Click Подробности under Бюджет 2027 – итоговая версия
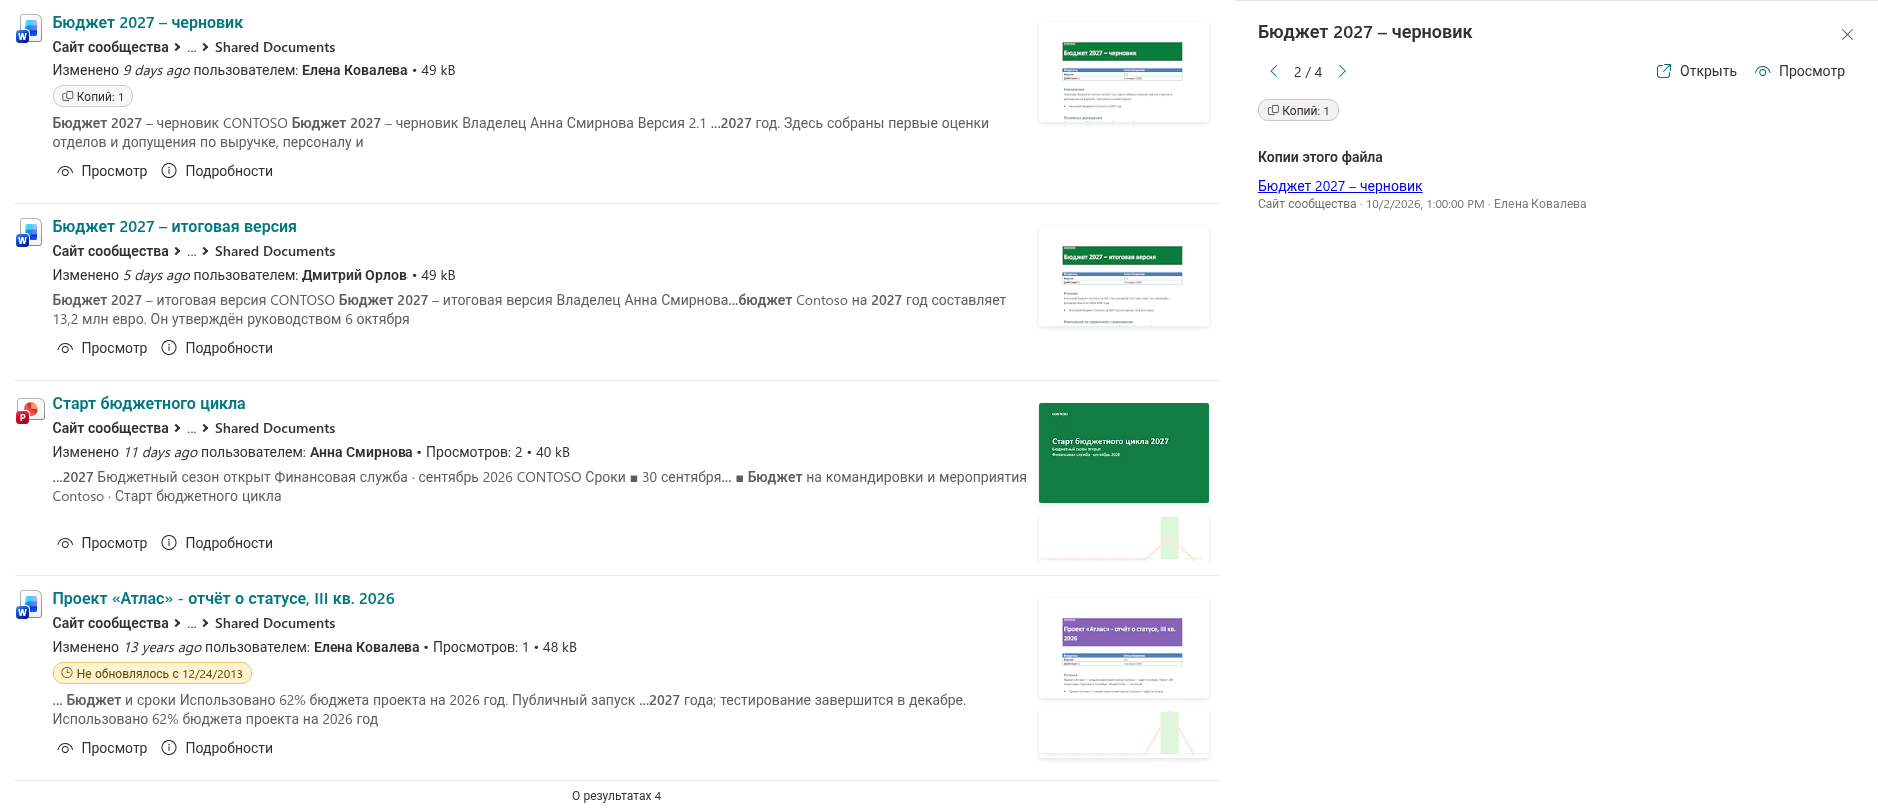 (217, 348)
